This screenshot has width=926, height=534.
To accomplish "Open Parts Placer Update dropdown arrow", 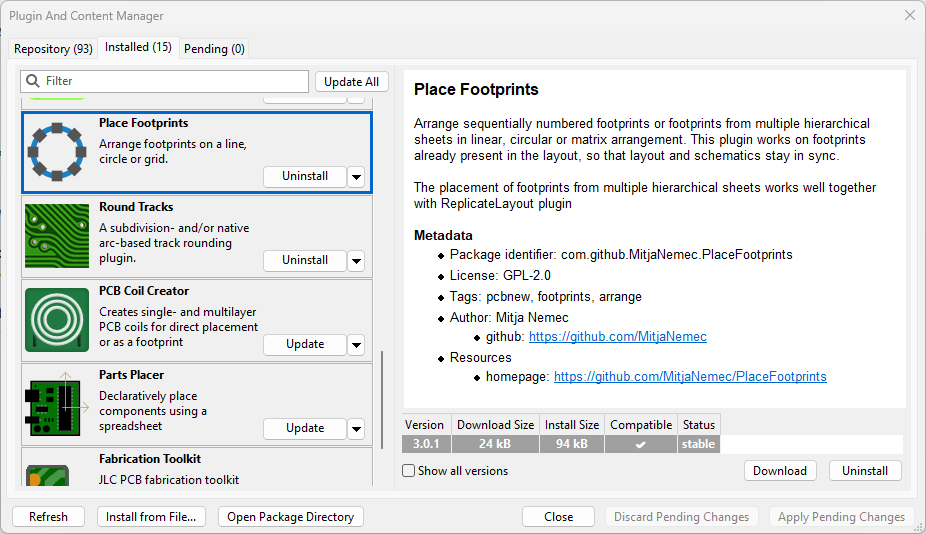I will (357, 429).
